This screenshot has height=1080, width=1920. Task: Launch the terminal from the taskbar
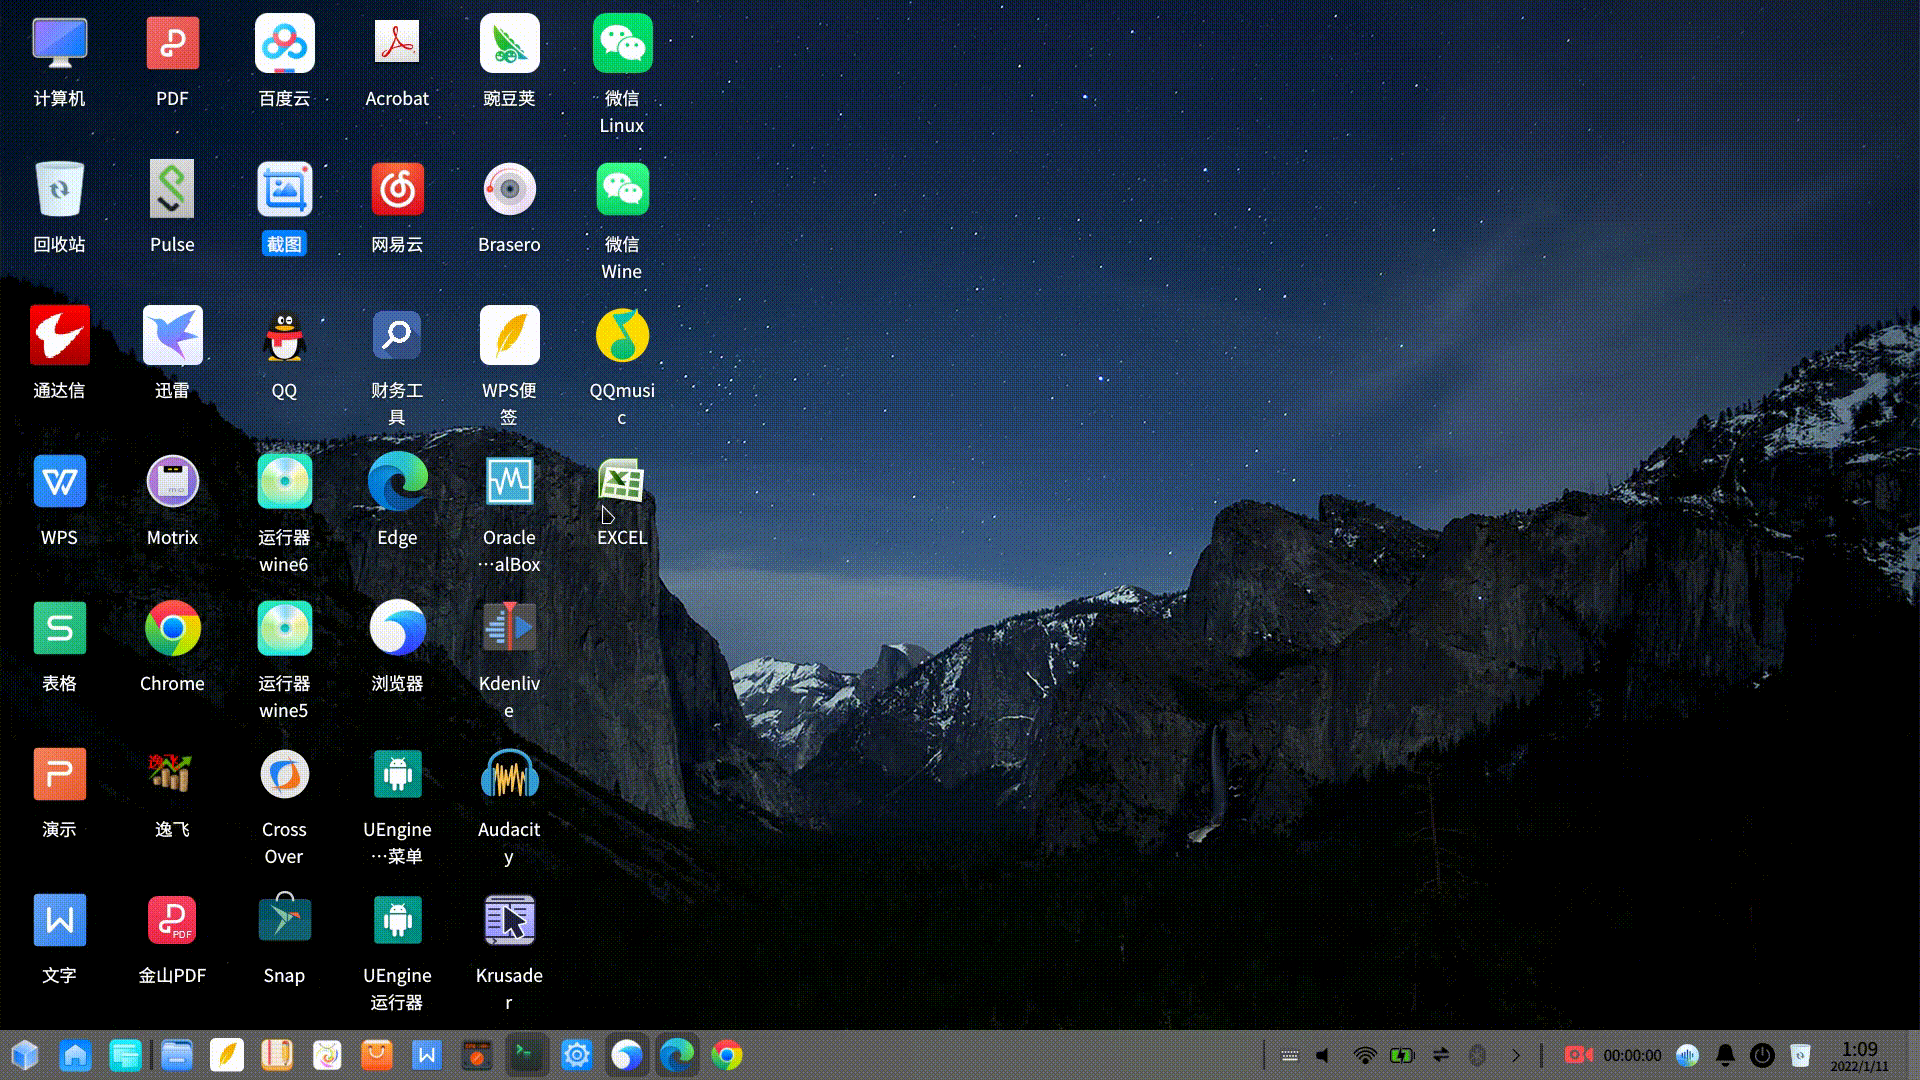pos(527,1054)
